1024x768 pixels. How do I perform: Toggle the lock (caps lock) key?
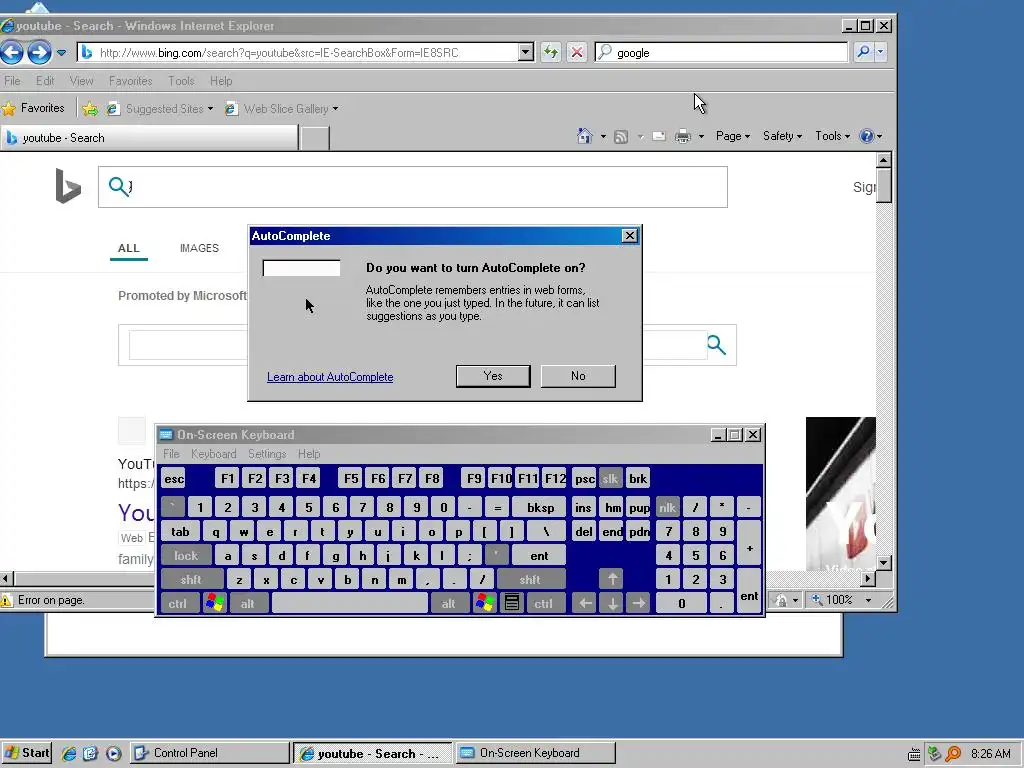click(x=186, y=556)
